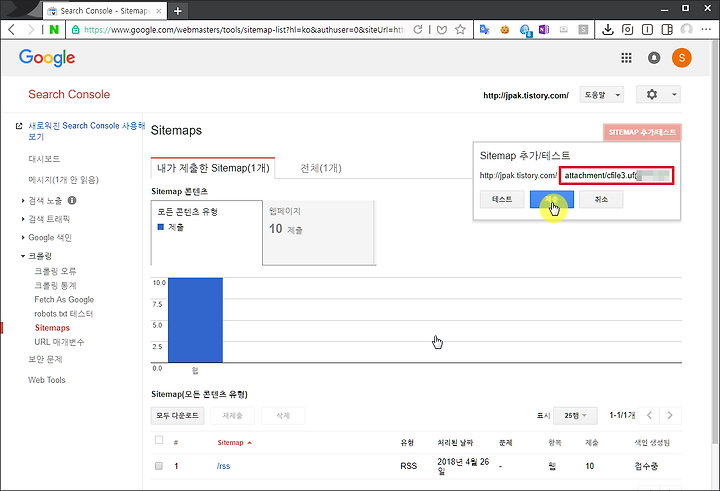Reload the page with the refresh icon
Image resolution: width=720 pixels, height=491 pixels.
(417, 30)
